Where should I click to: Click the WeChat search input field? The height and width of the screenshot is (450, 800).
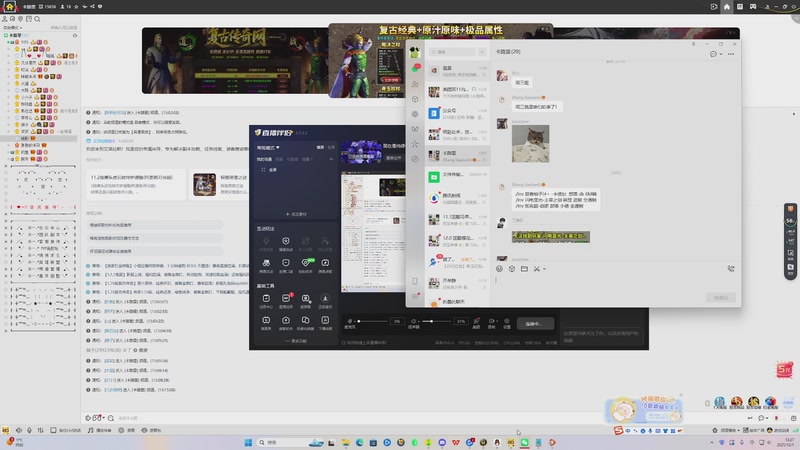click(453, 52)
